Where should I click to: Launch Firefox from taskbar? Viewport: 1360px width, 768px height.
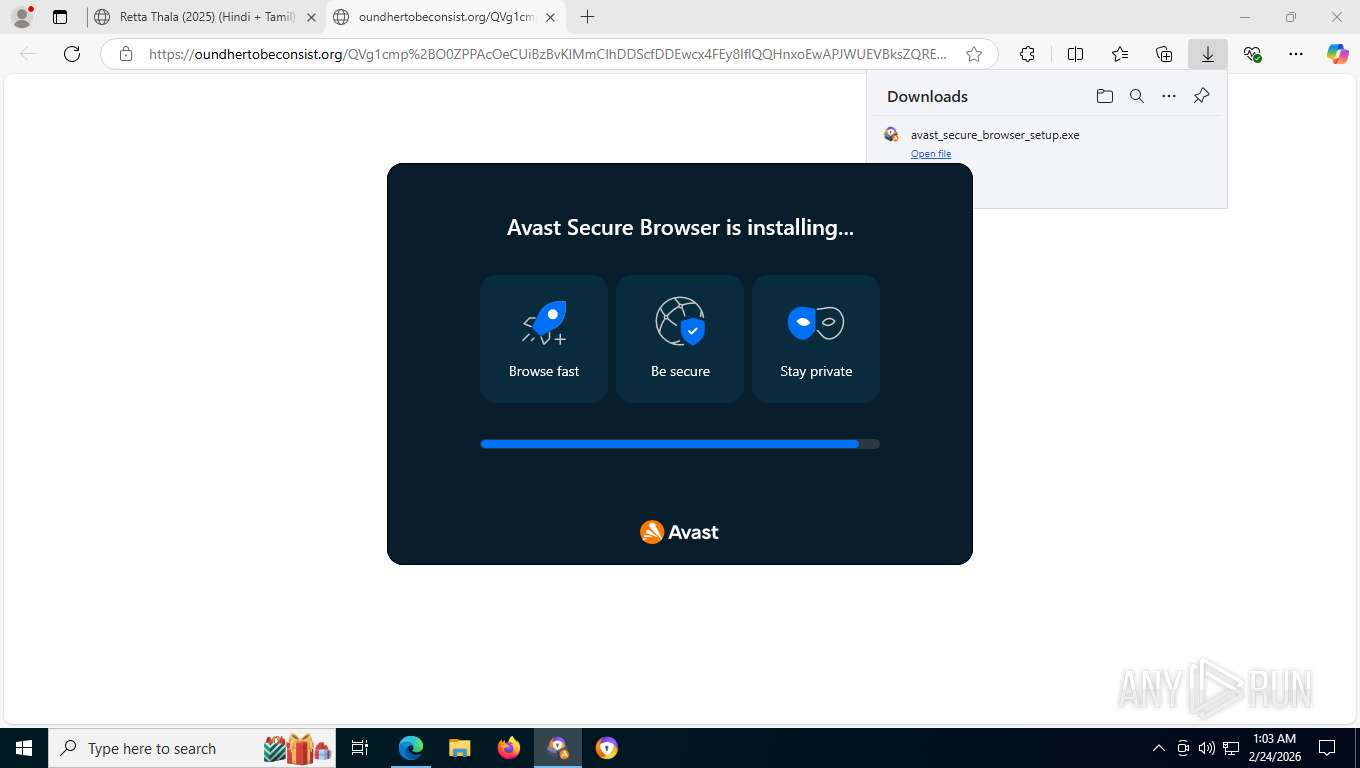tap(509, 748)
